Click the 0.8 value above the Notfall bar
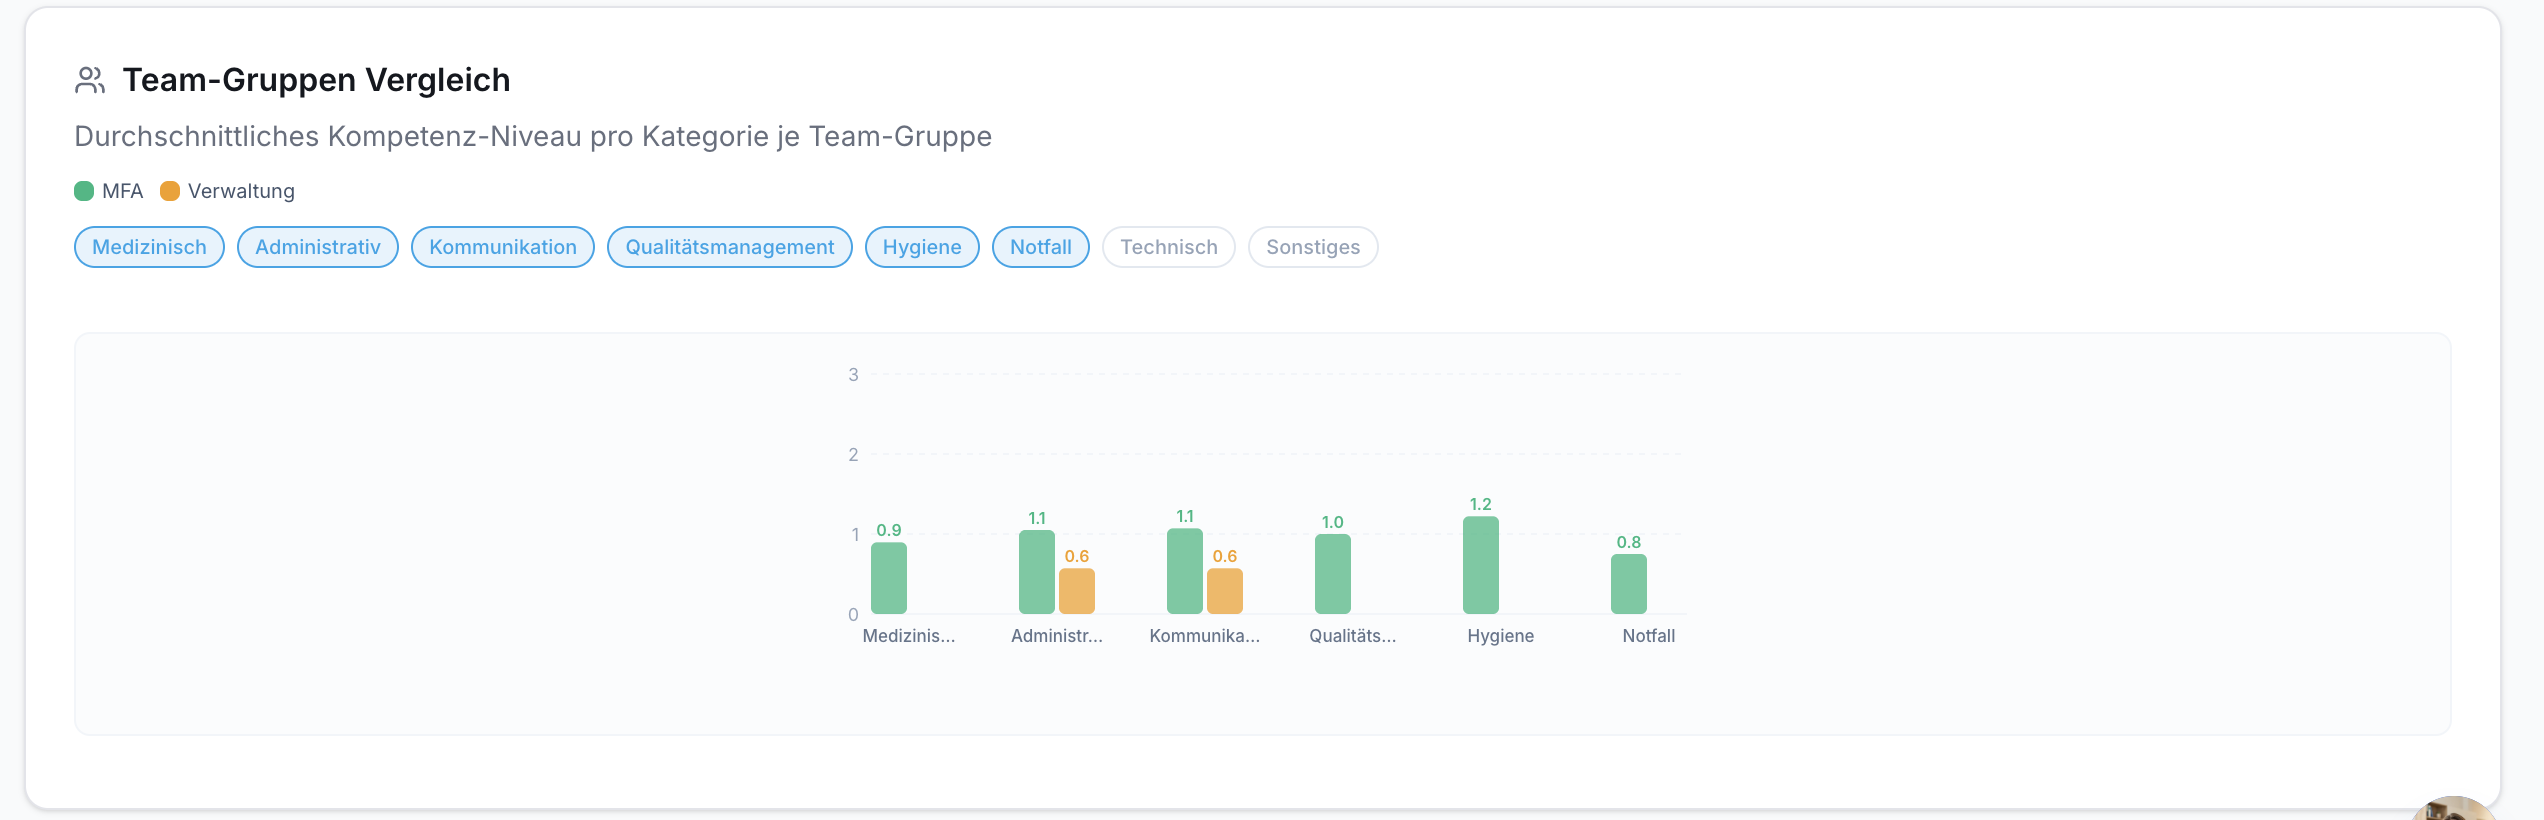2544x820 pixels. pyautogui.click(x=1629, y=542)
